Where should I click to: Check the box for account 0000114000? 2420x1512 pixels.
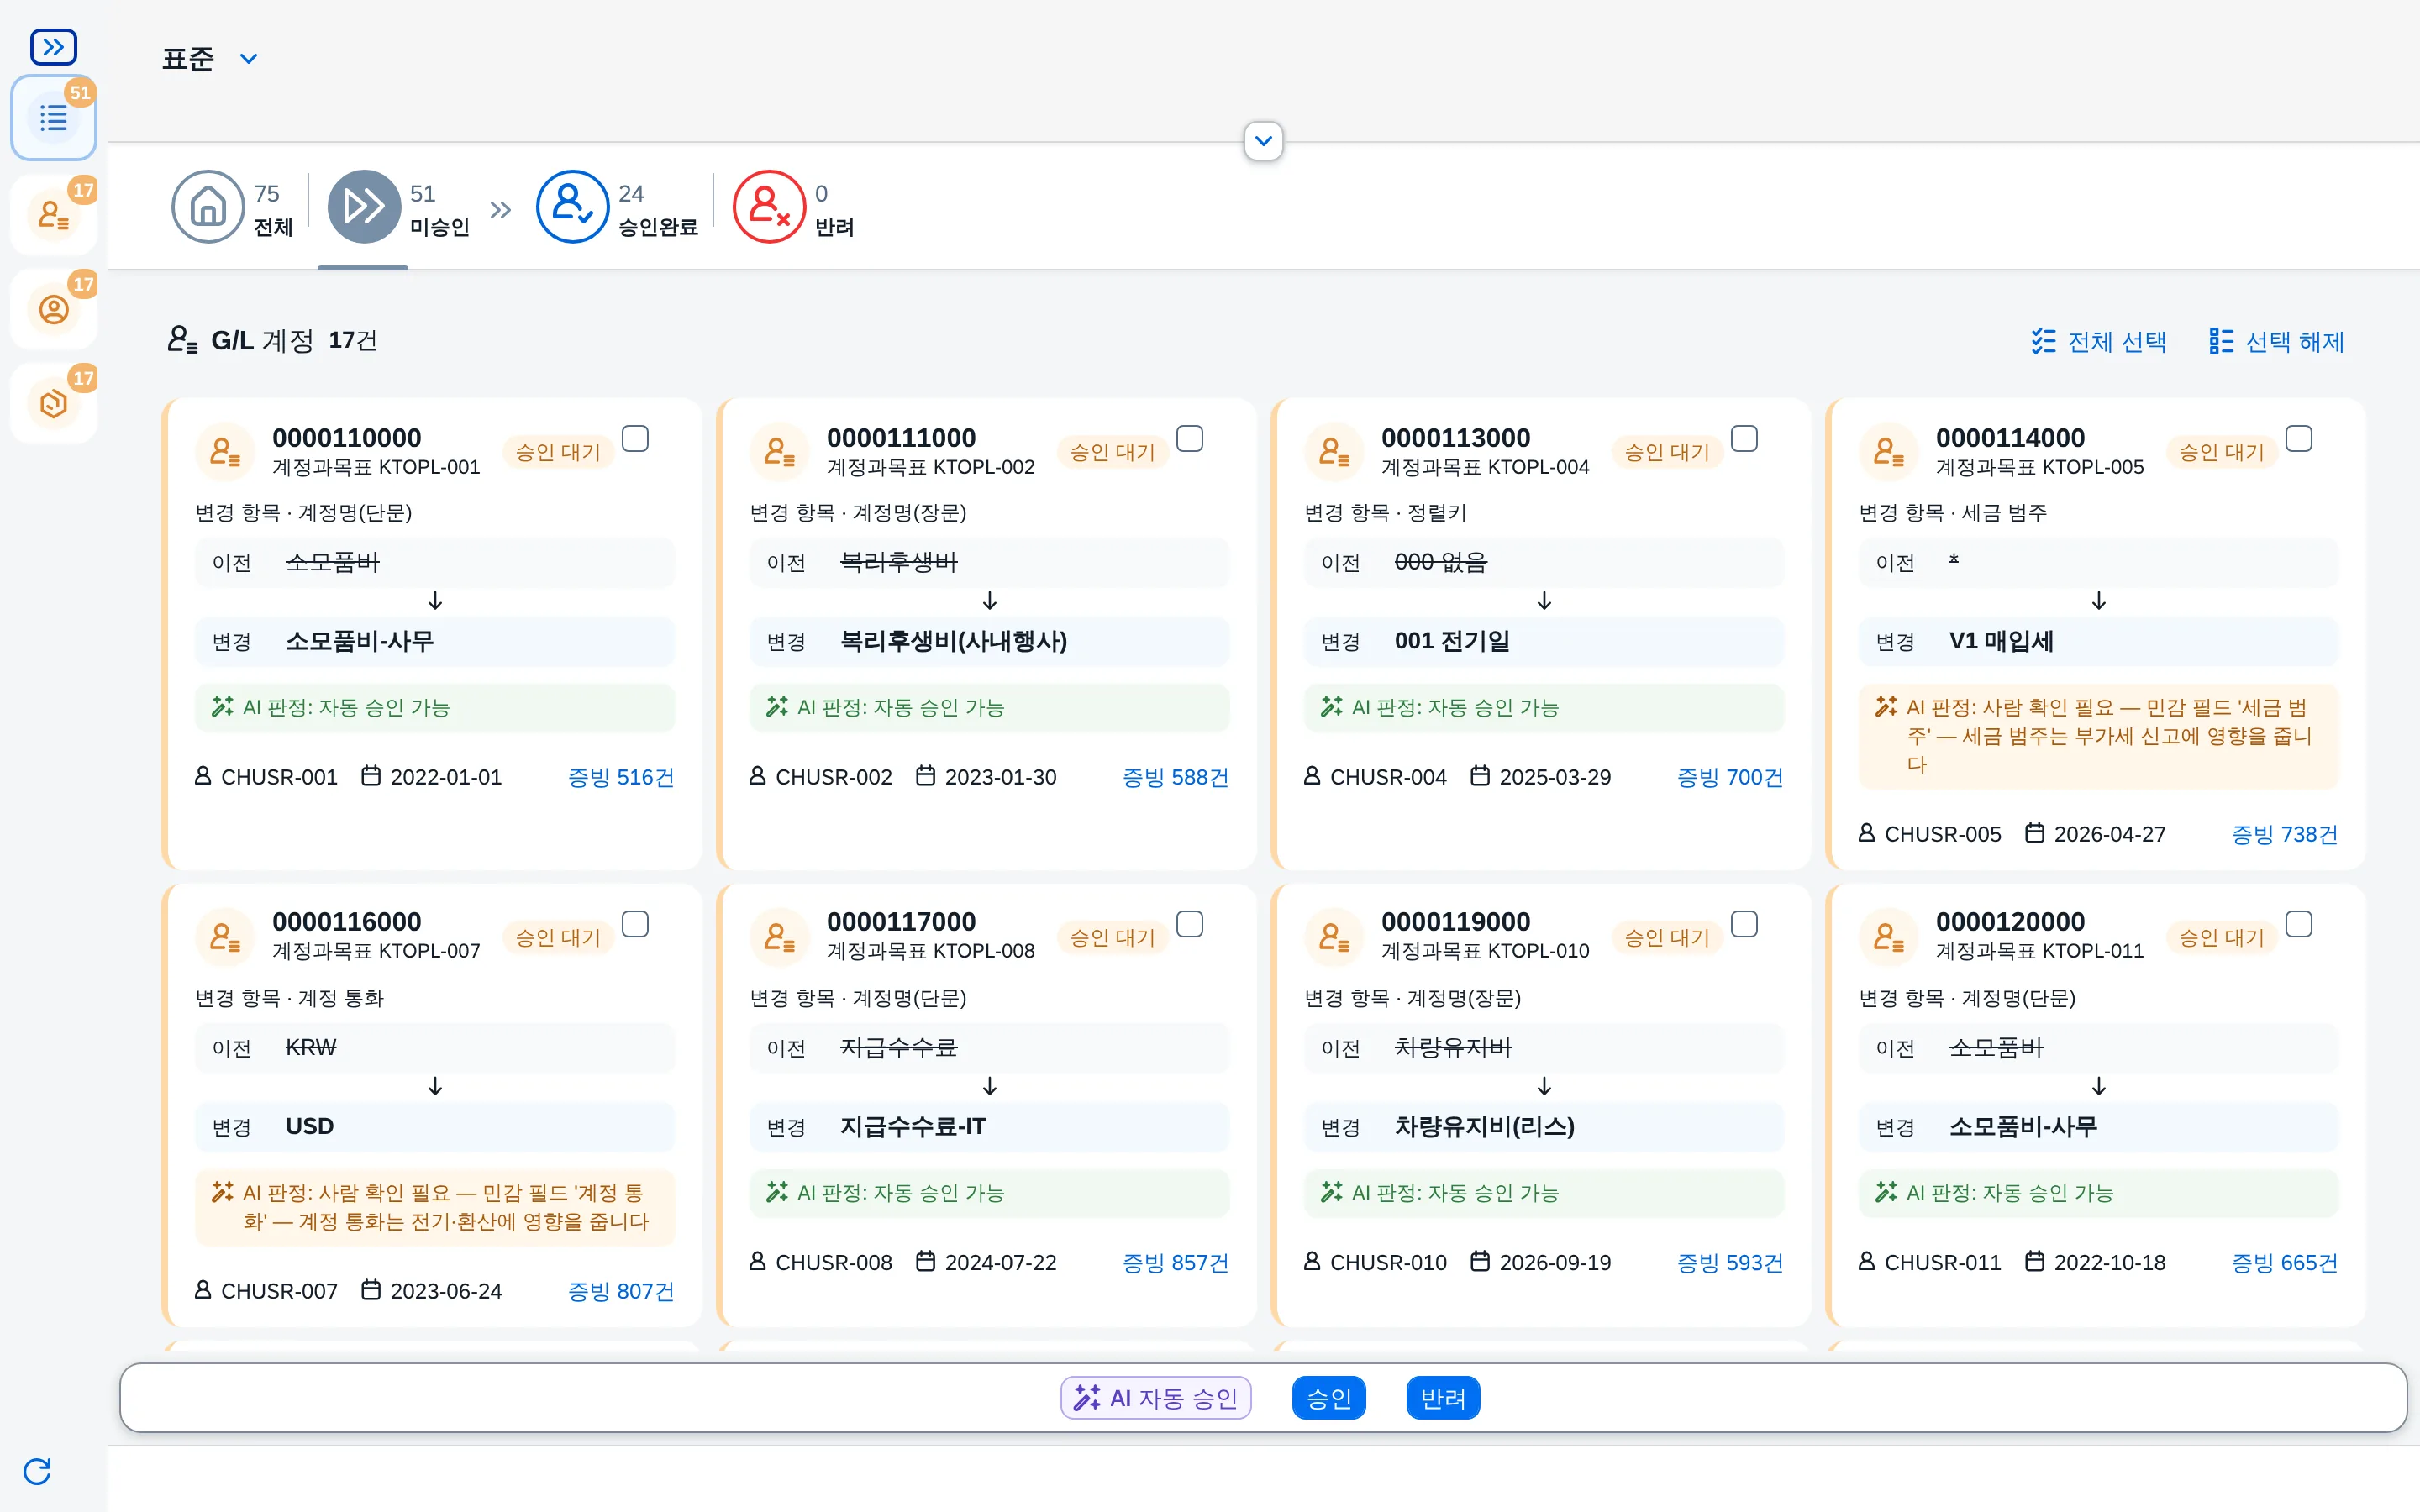click(2299, 439)
